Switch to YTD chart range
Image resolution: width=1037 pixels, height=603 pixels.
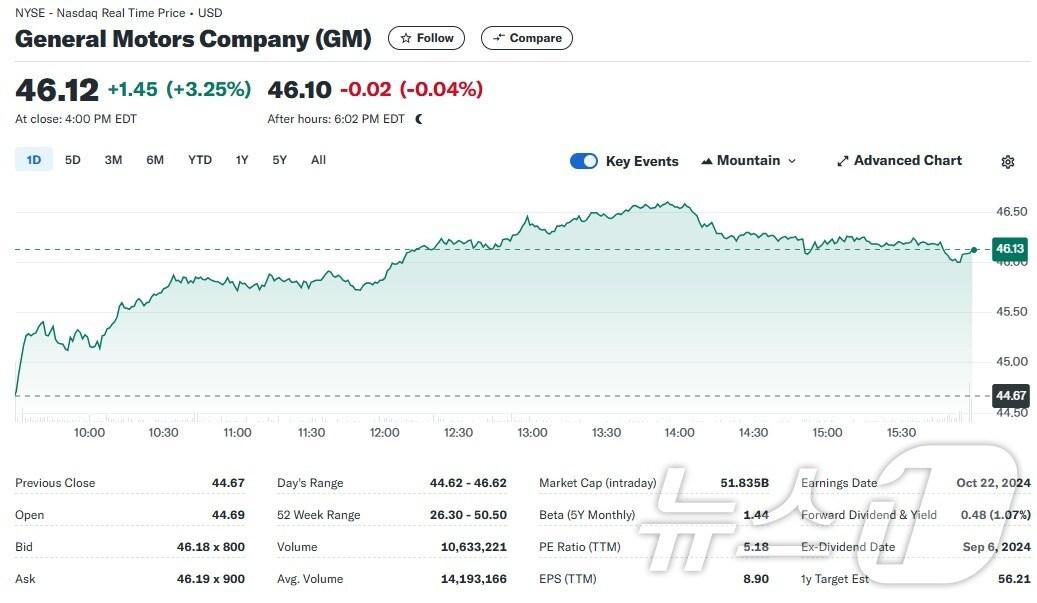pos(200,160)
